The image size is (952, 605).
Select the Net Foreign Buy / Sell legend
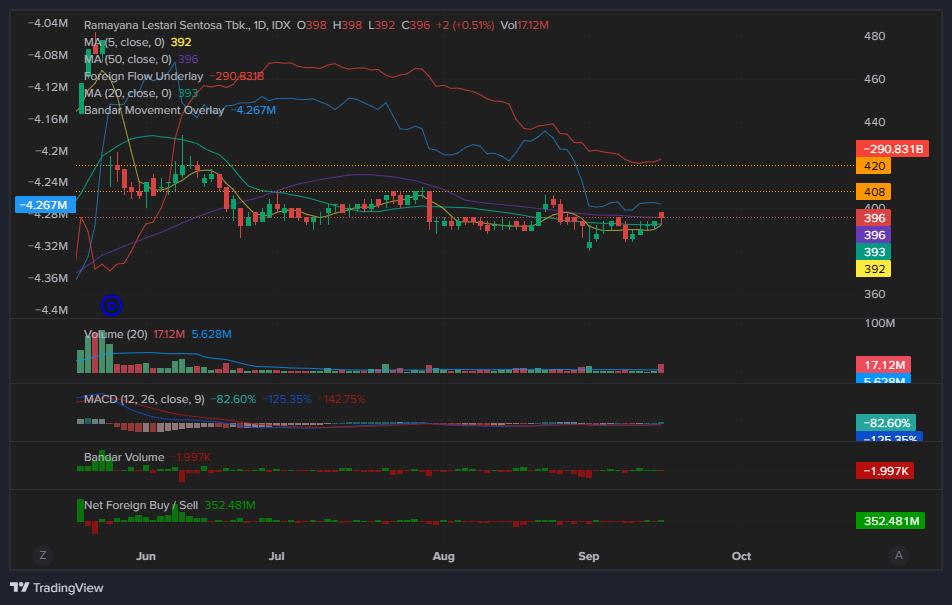(x=141, y=505)
